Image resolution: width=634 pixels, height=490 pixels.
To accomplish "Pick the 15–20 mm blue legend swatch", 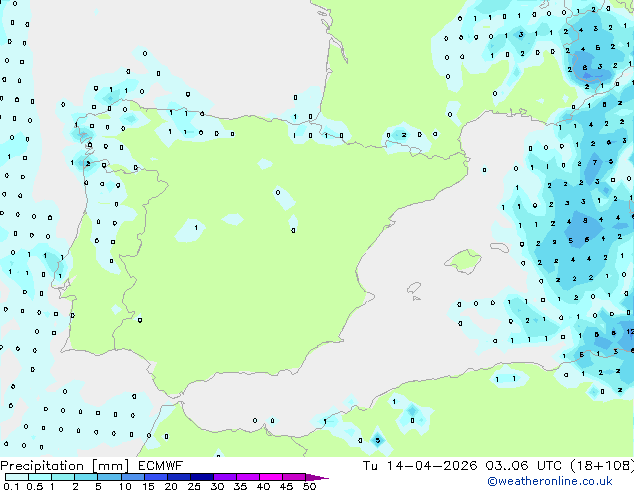I will [x=155, y=477].
